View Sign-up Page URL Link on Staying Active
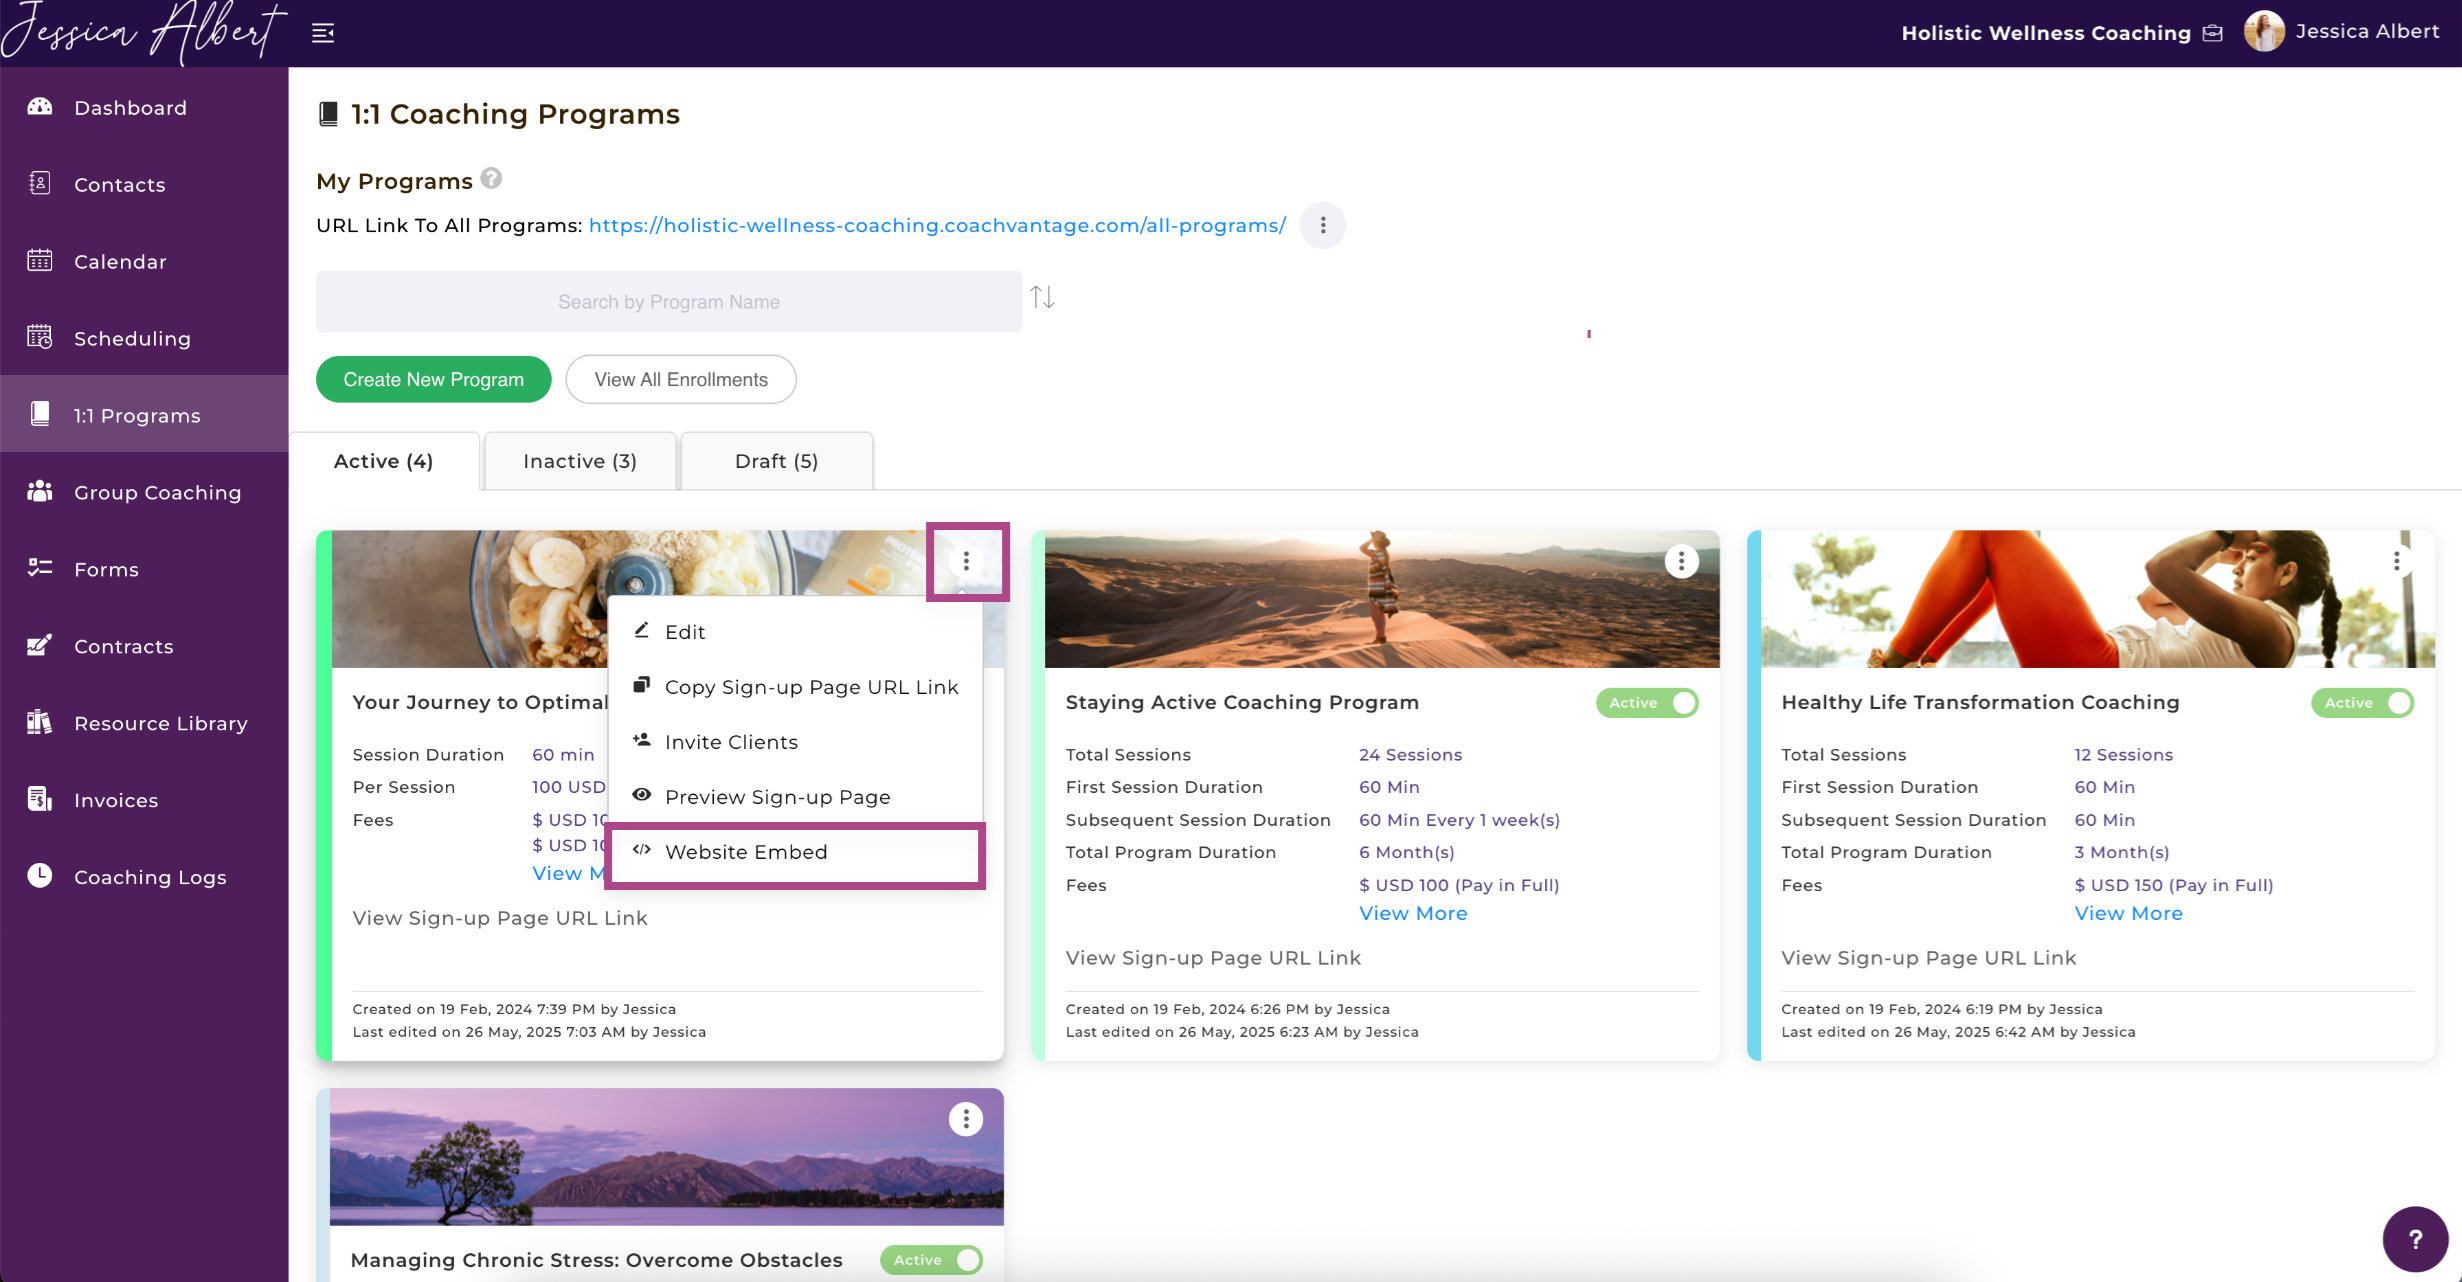The width and height of the screenshot is (2462, 1282). (x=1213, y=958)
